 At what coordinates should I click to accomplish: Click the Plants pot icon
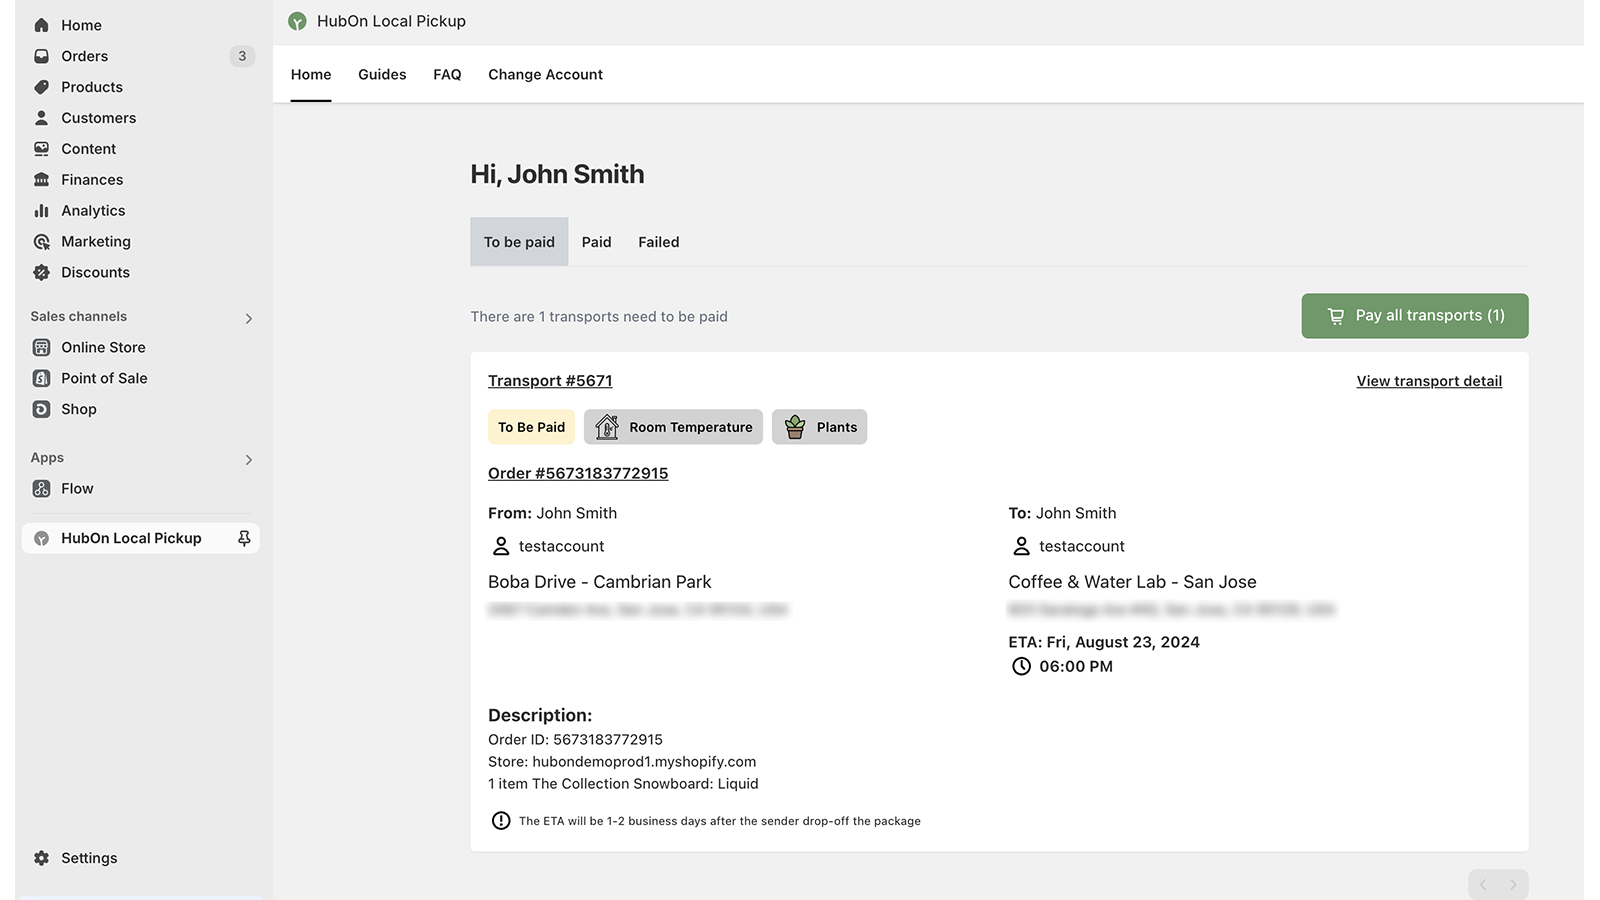[x=795, y=427]
